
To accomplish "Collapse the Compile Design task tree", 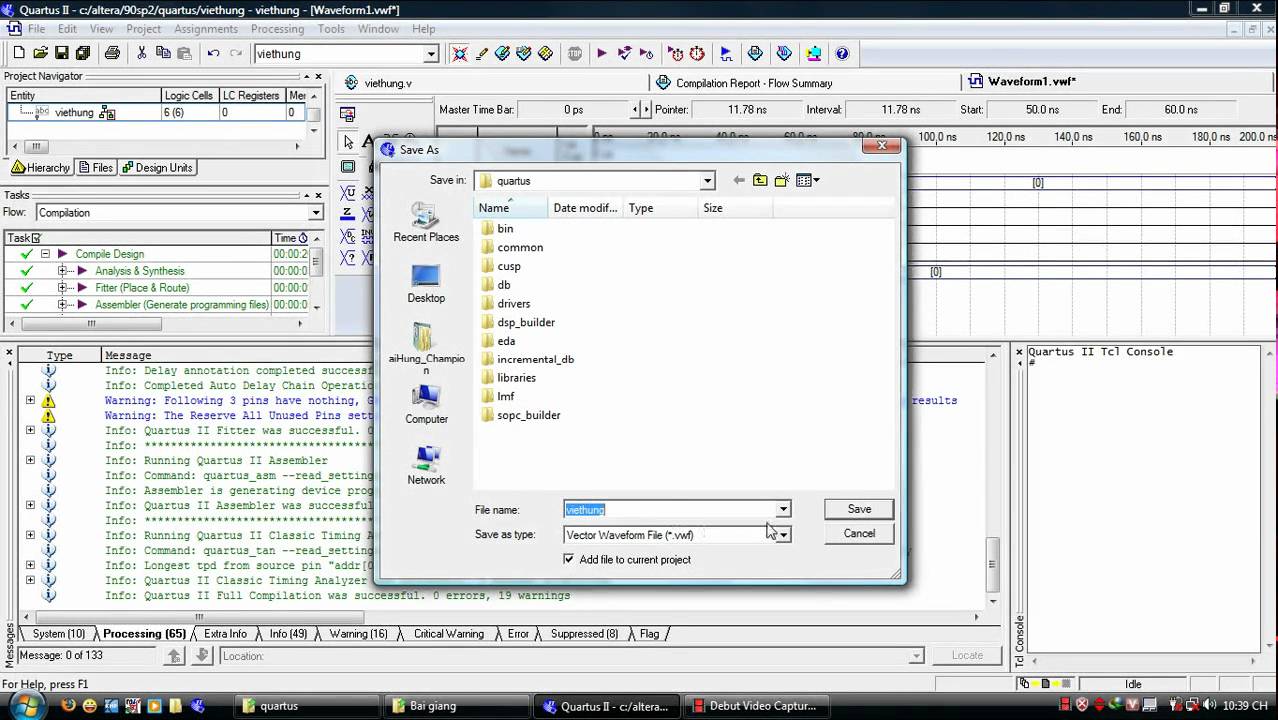I will pyautogui.click(x=45, y=254).
